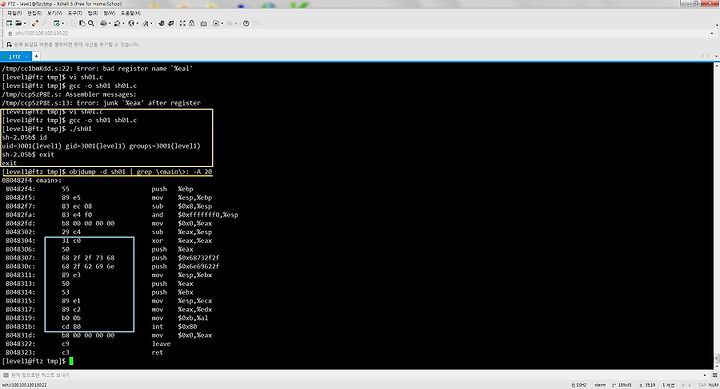
Task: Click the Open session folder icon
Action: pyautogui.click(x=18, y=23)
